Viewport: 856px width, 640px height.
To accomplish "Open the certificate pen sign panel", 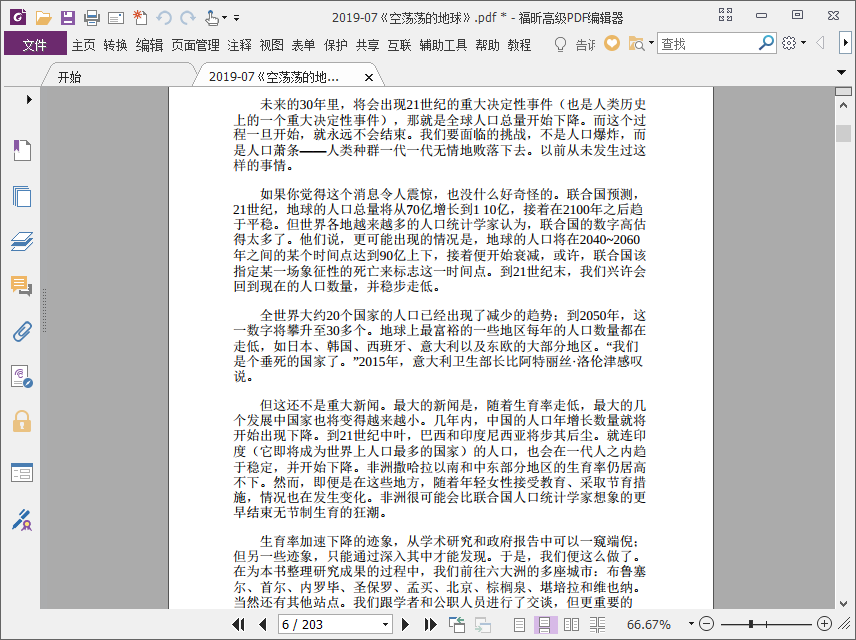I will 22,520.
